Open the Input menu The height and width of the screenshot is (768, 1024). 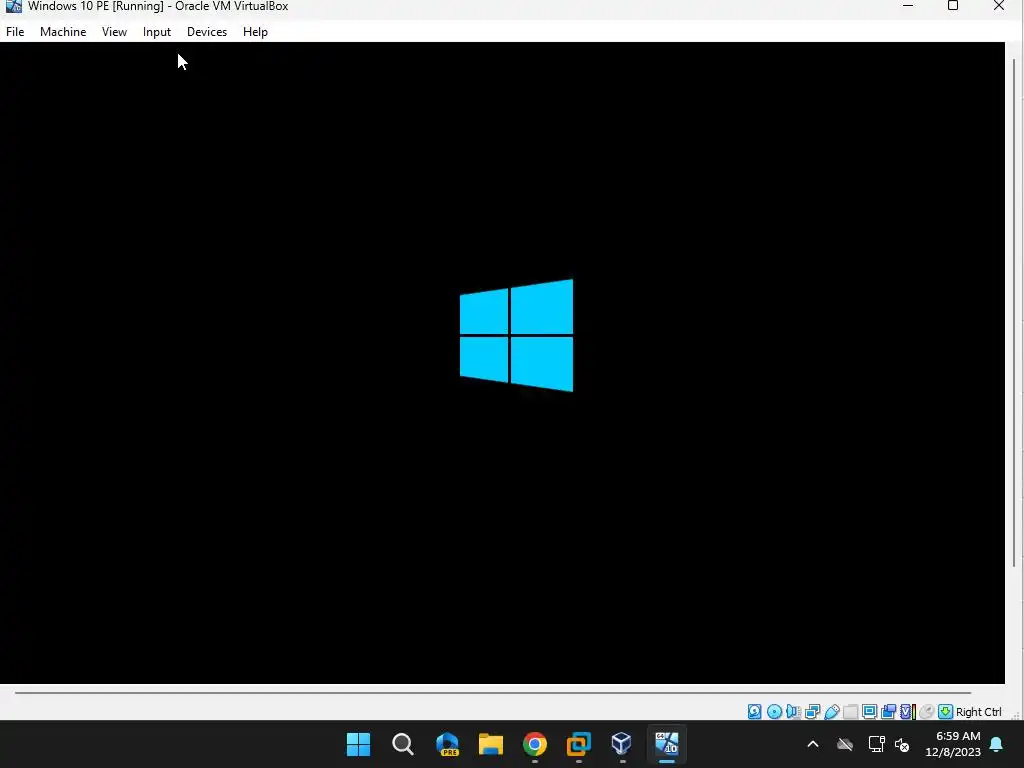[157, 32]
